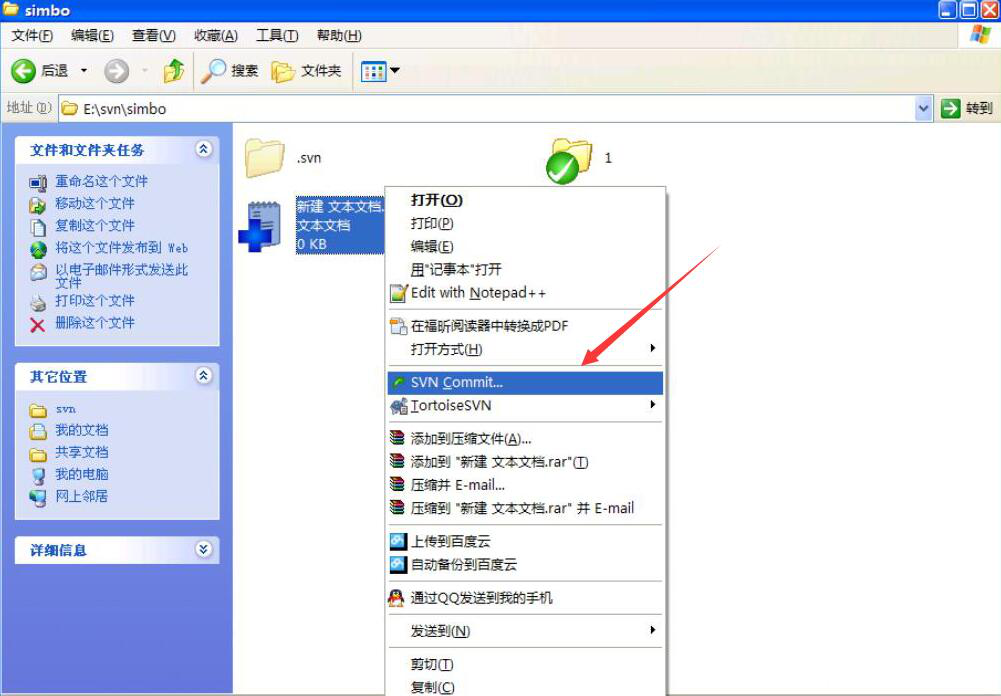Click the TortoiseSVN menu icon
The image size is (1001, 696).
coord(399,405)
